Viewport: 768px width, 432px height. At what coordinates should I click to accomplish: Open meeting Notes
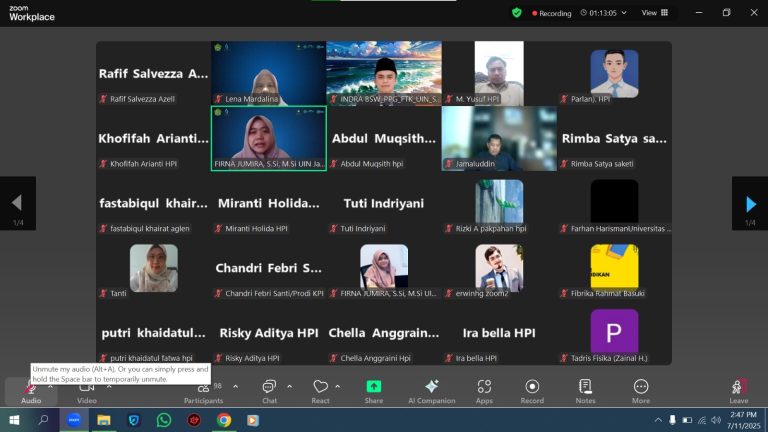[x=585, y=390]
